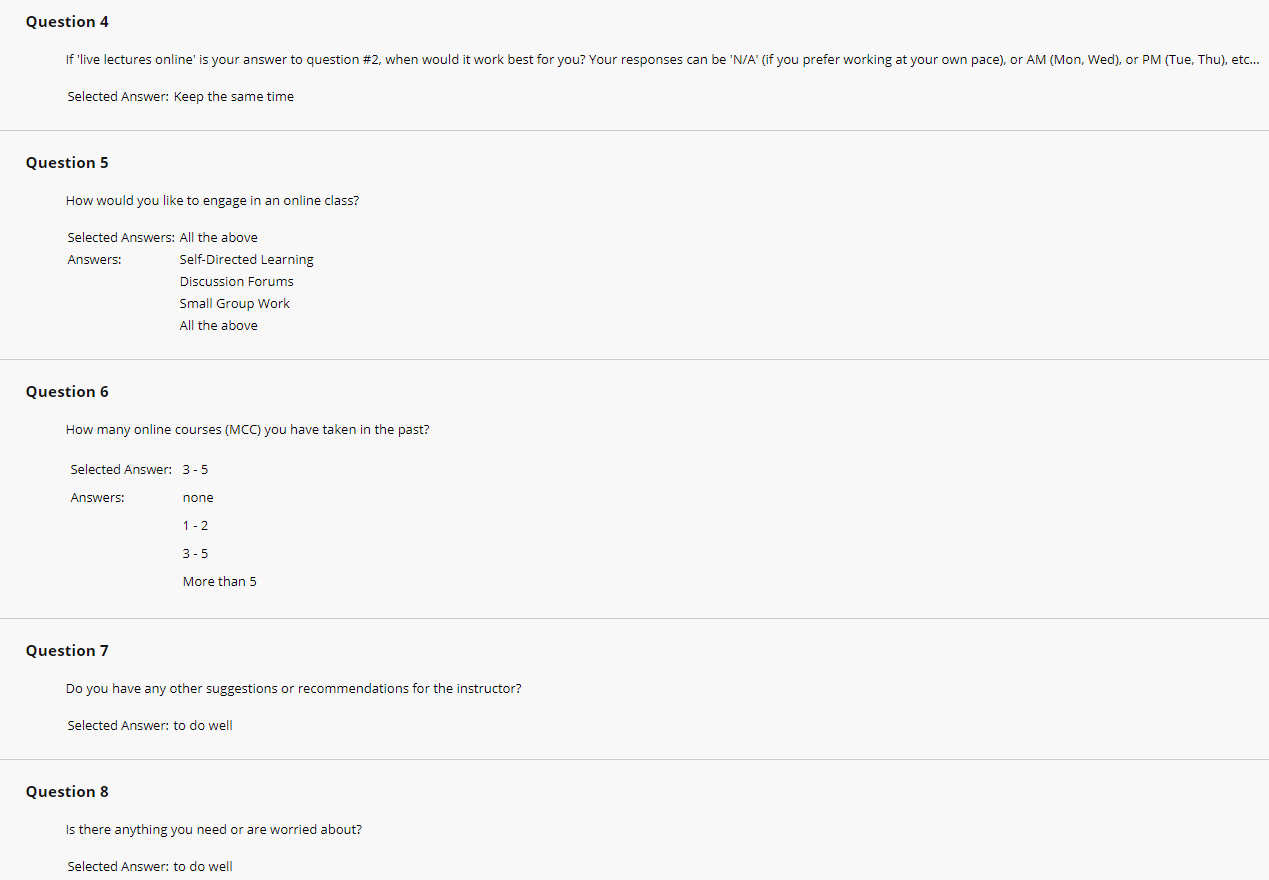
Task: Click the selected 'All the above' answer
Action: [219, 238]
